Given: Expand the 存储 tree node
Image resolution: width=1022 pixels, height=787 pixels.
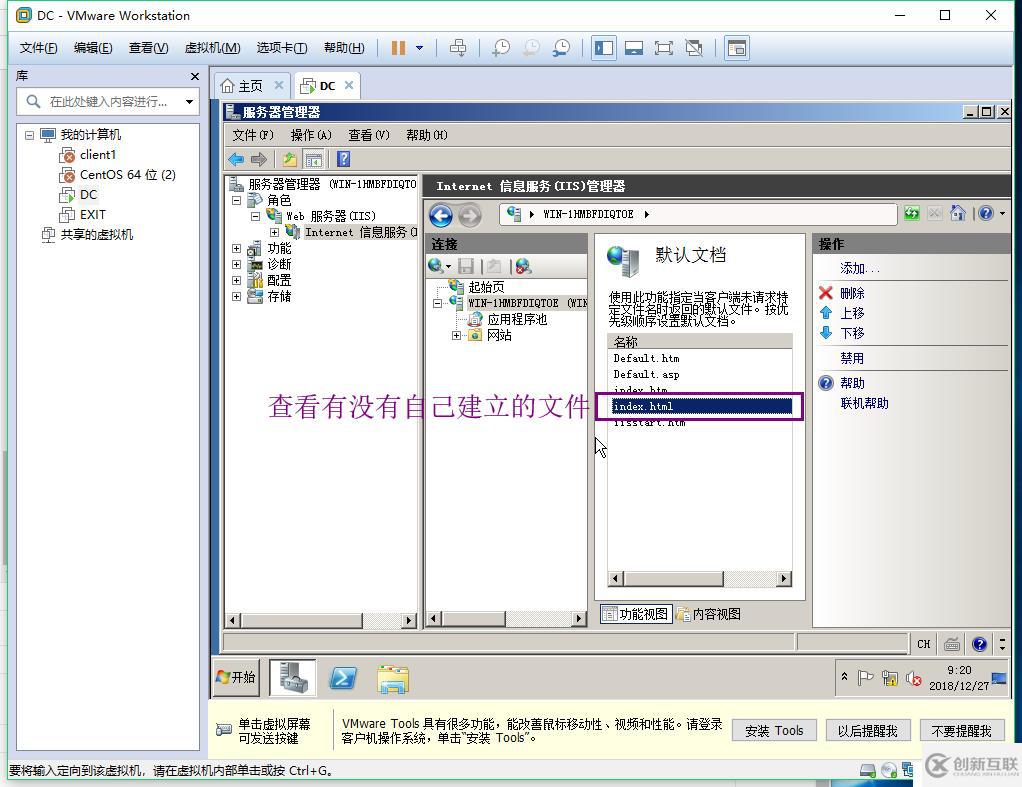Looking at the screenshot, I should 237,297.
